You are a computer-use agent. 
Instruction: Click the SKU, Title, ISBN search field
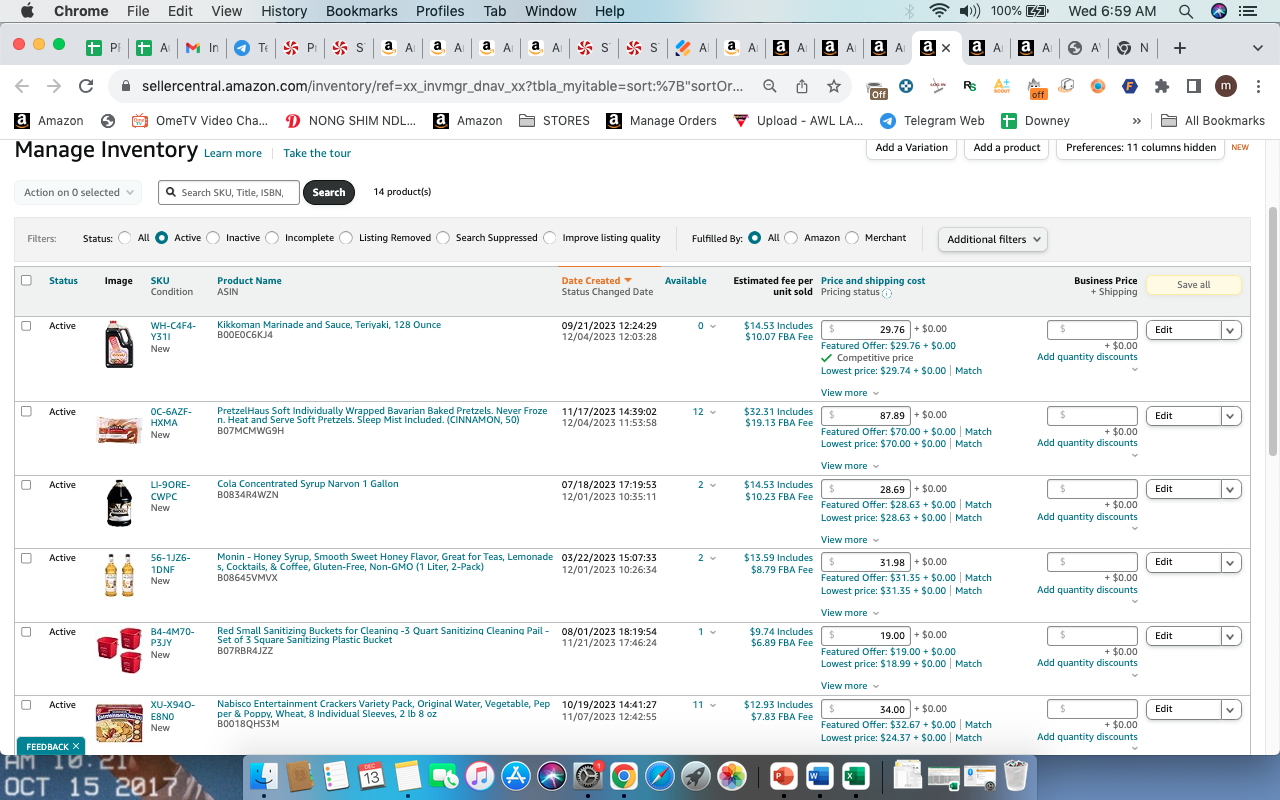[x=229, y=192]
